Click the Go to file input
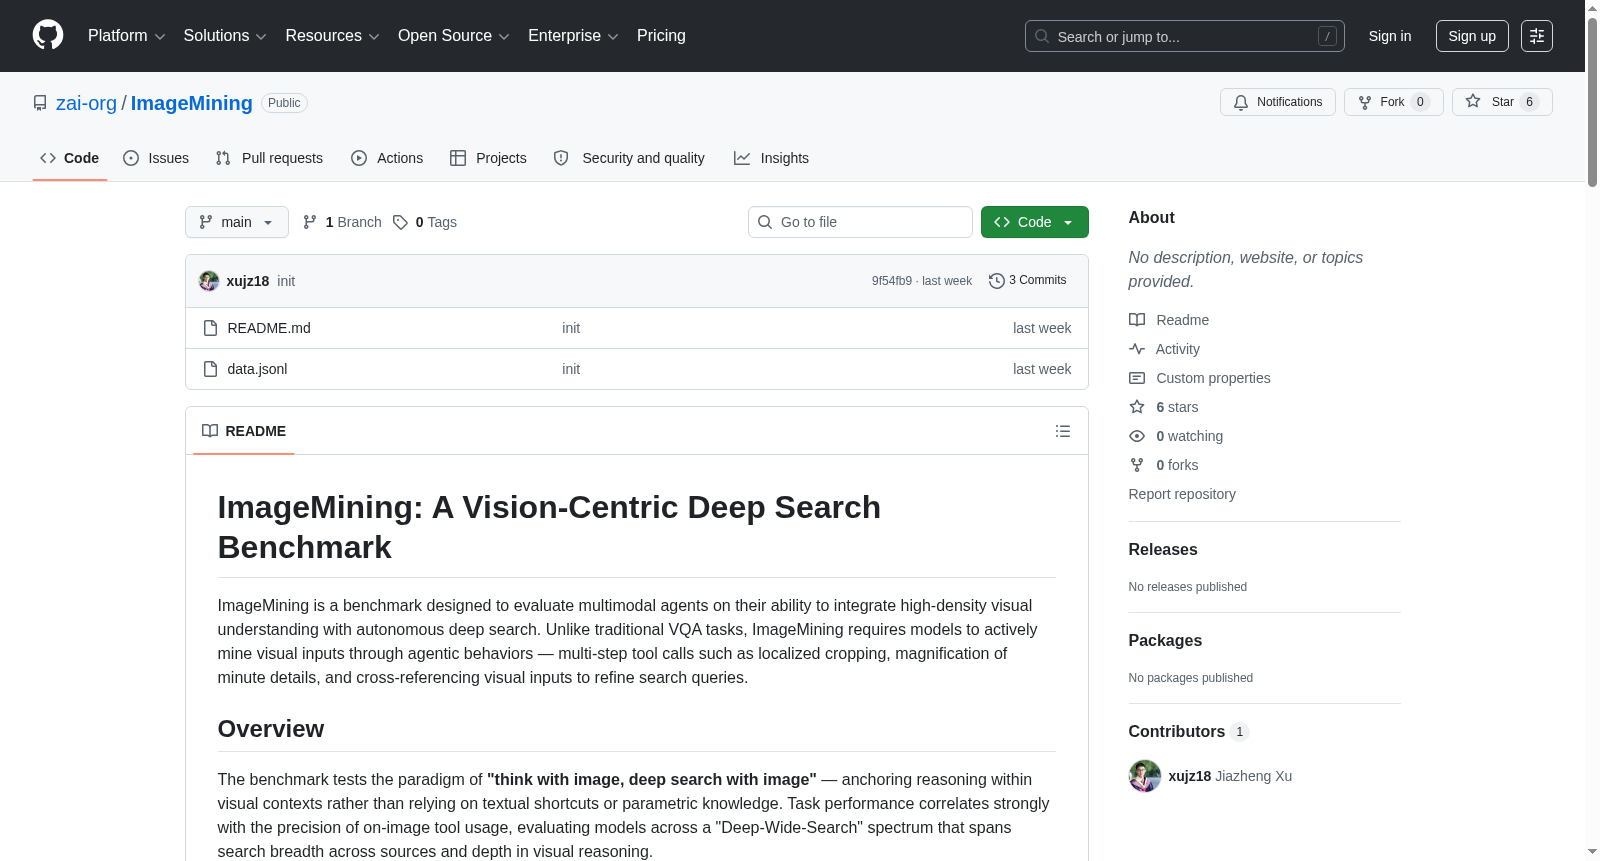The width and height of the screenshot is (1600, 861). point(860,222)
